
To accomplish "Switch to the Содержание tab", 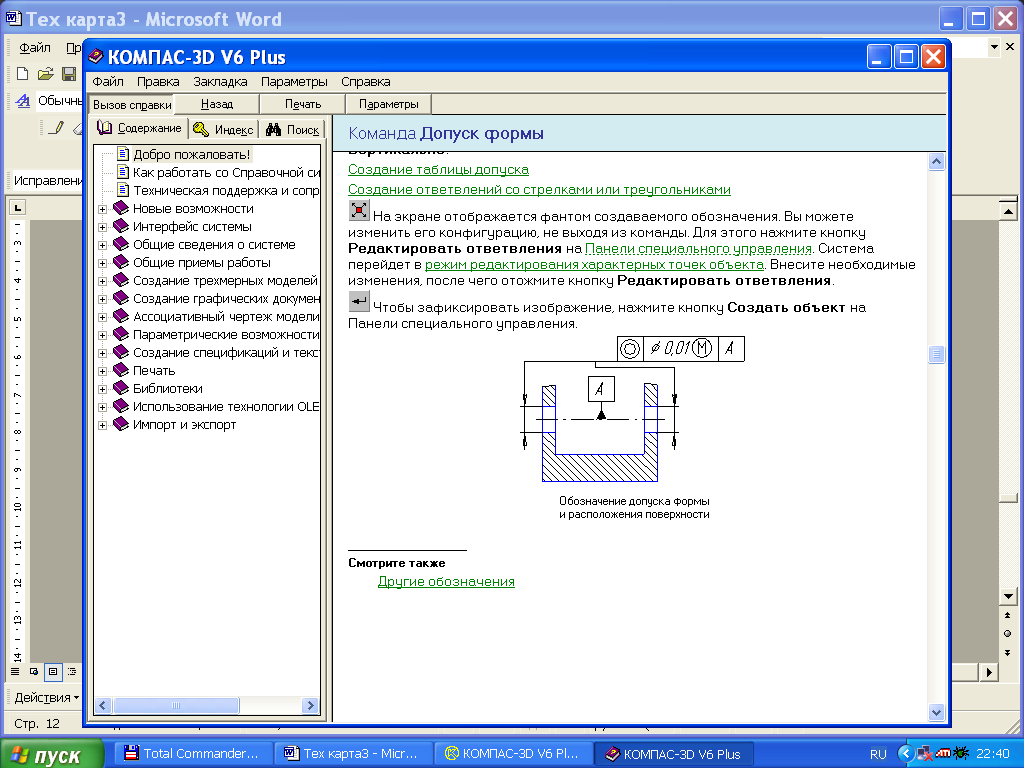I will (139, 128).
